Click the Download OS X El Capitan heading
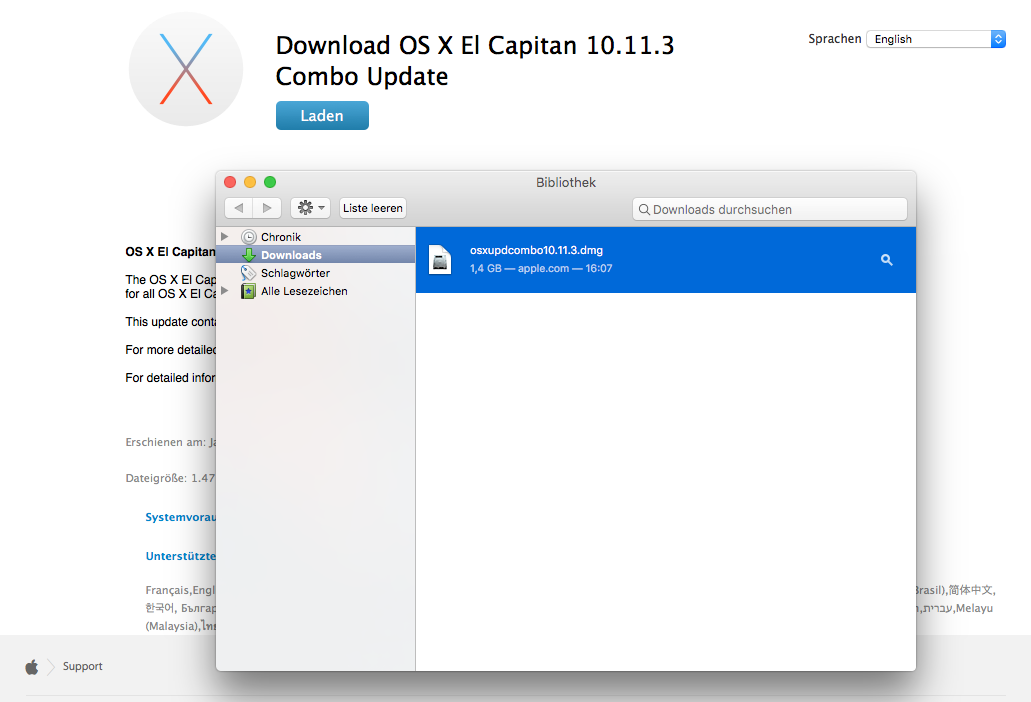 [475, 60]
